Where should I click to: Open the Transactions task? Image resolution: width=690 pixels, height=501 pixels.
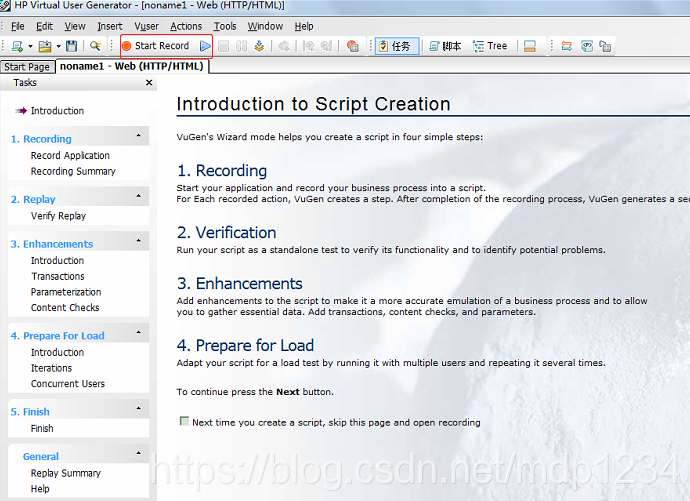[x=58, y=276]
